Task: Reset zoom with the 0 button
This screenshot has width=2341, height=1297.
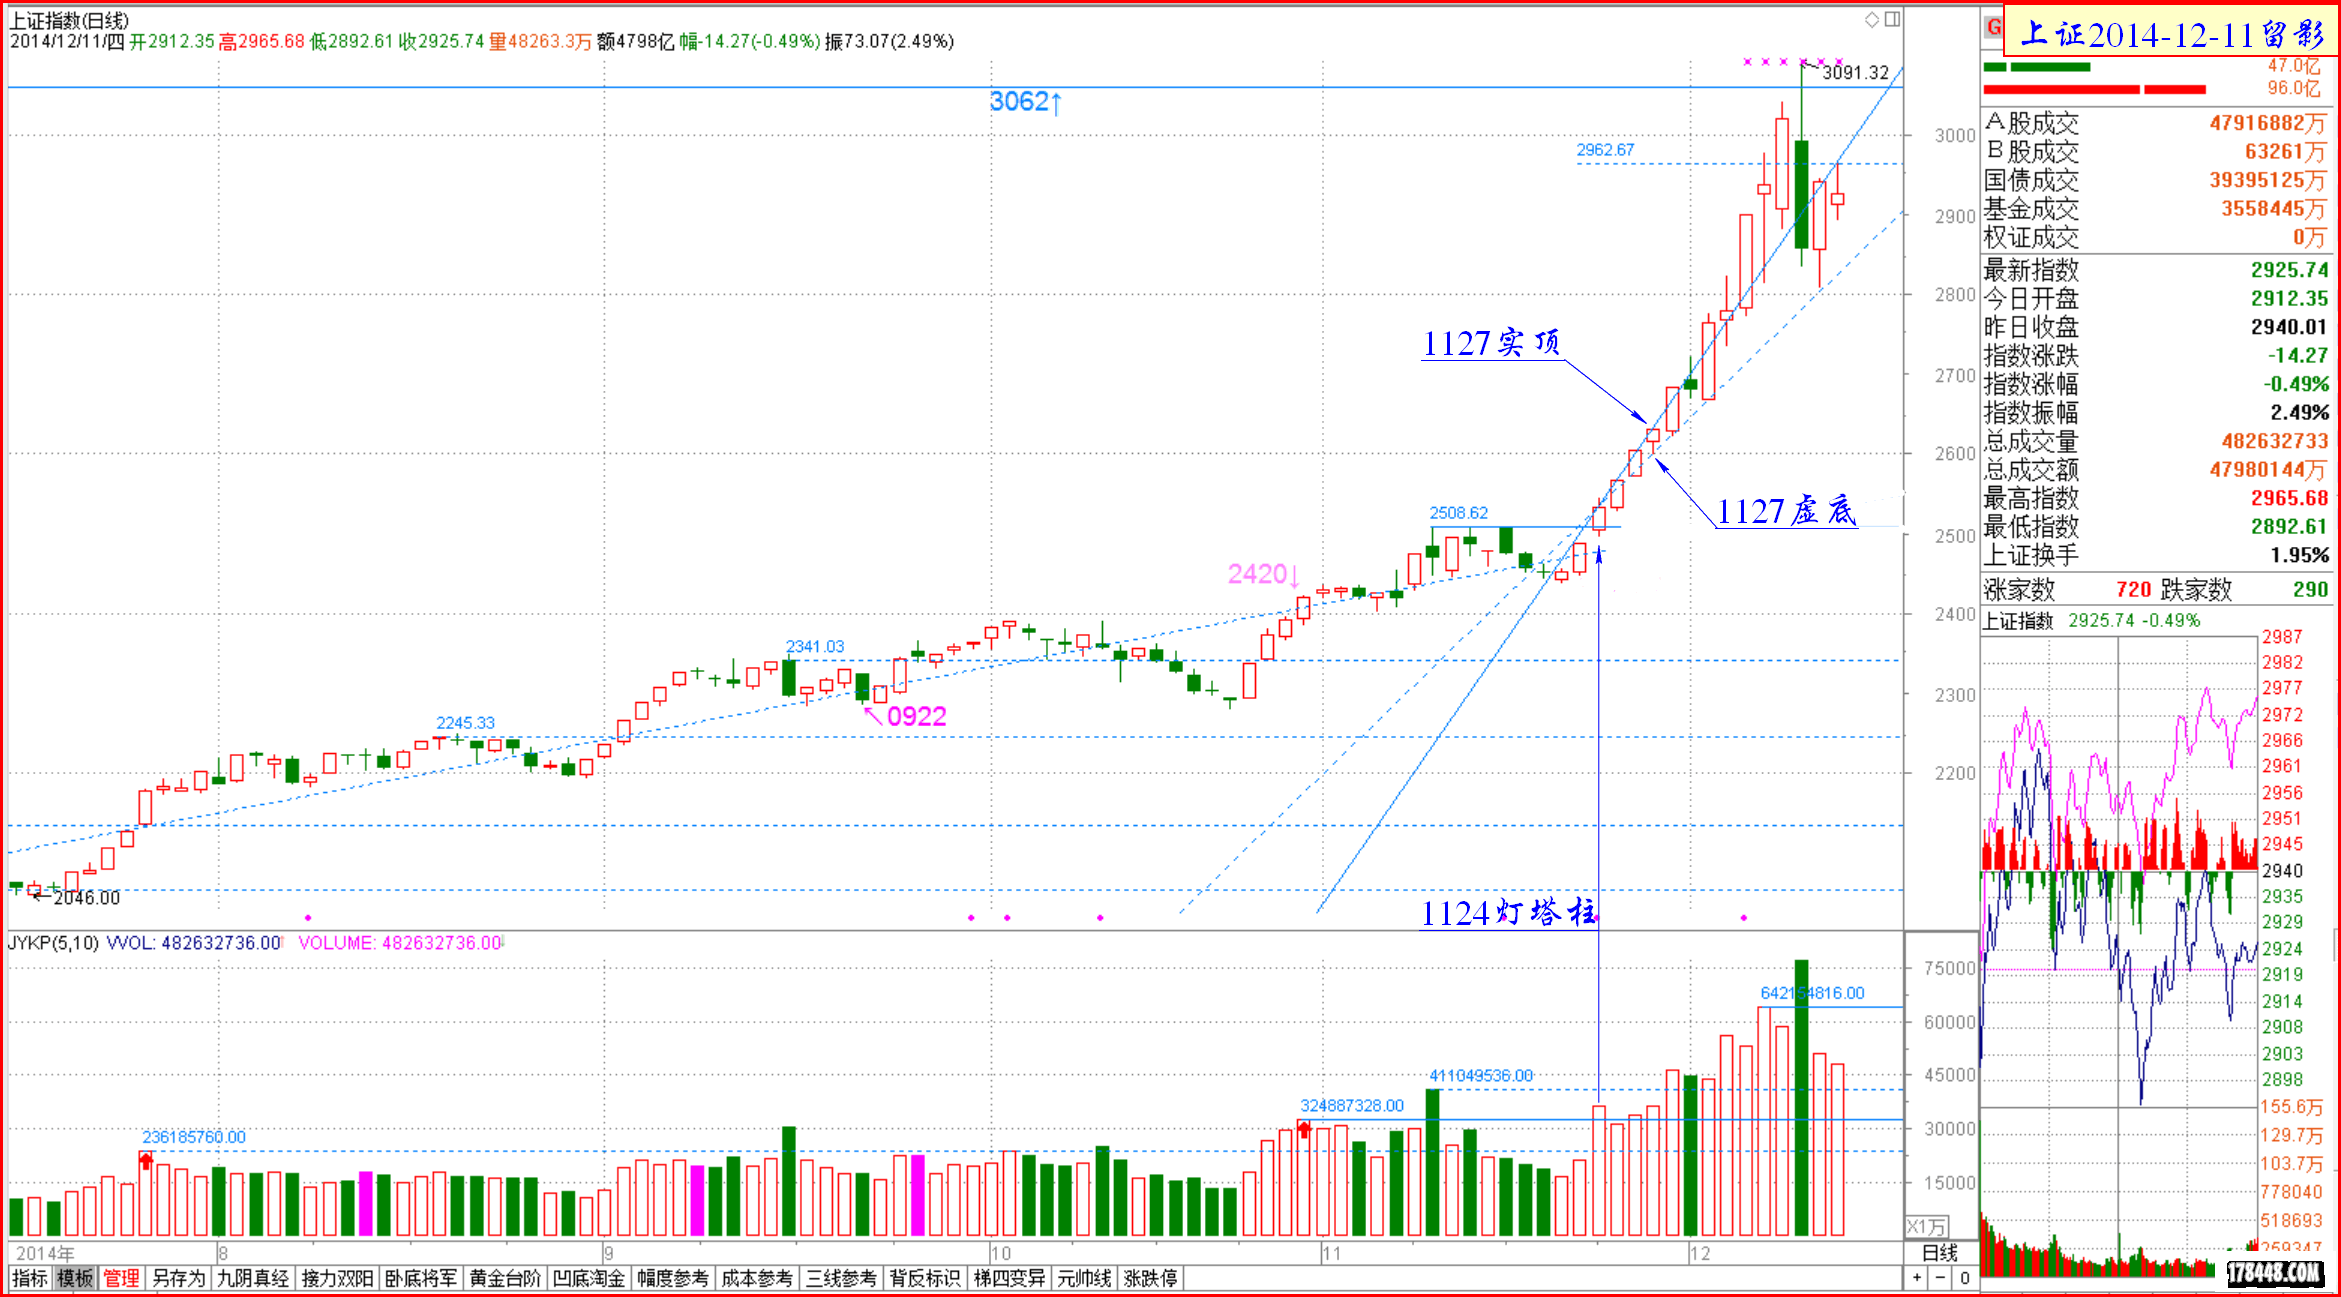Action: click(x=1964, y=1278)
